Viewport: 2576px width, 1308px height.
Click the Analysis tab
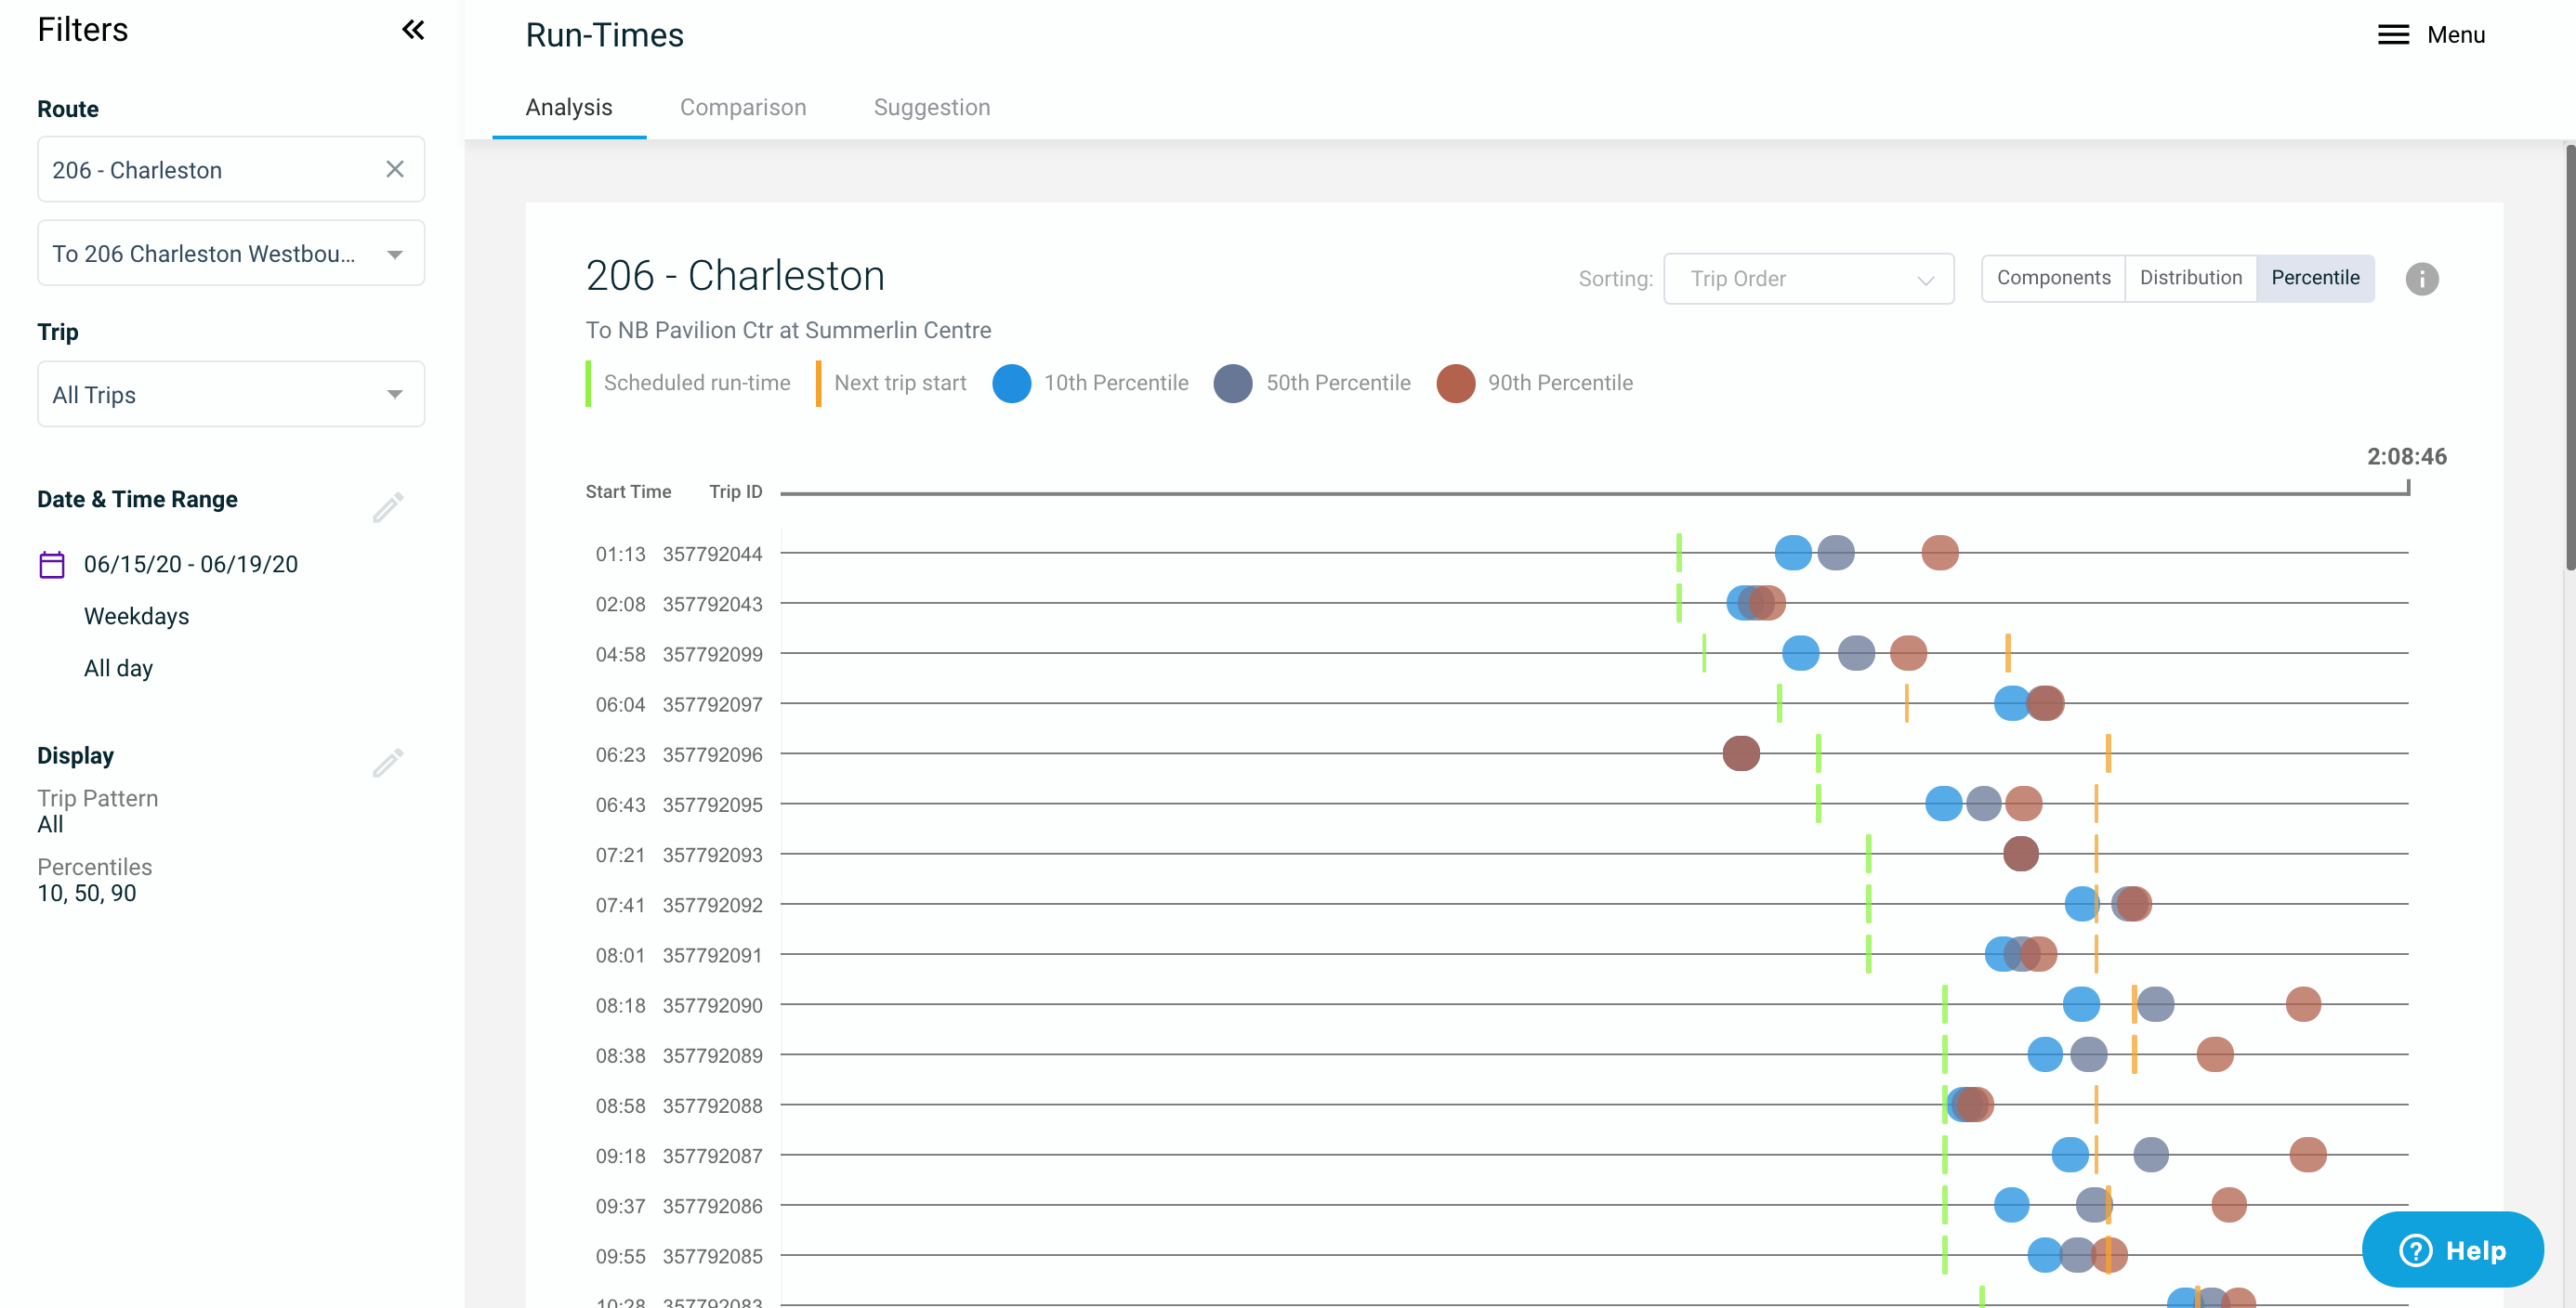pos(569,107)
